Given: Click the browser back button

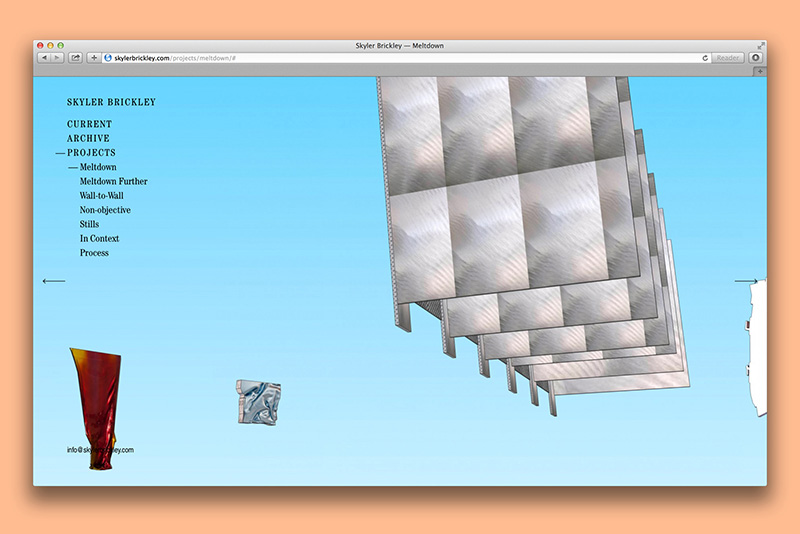Looking at the screenshot, I should click(x=43, y=58).
